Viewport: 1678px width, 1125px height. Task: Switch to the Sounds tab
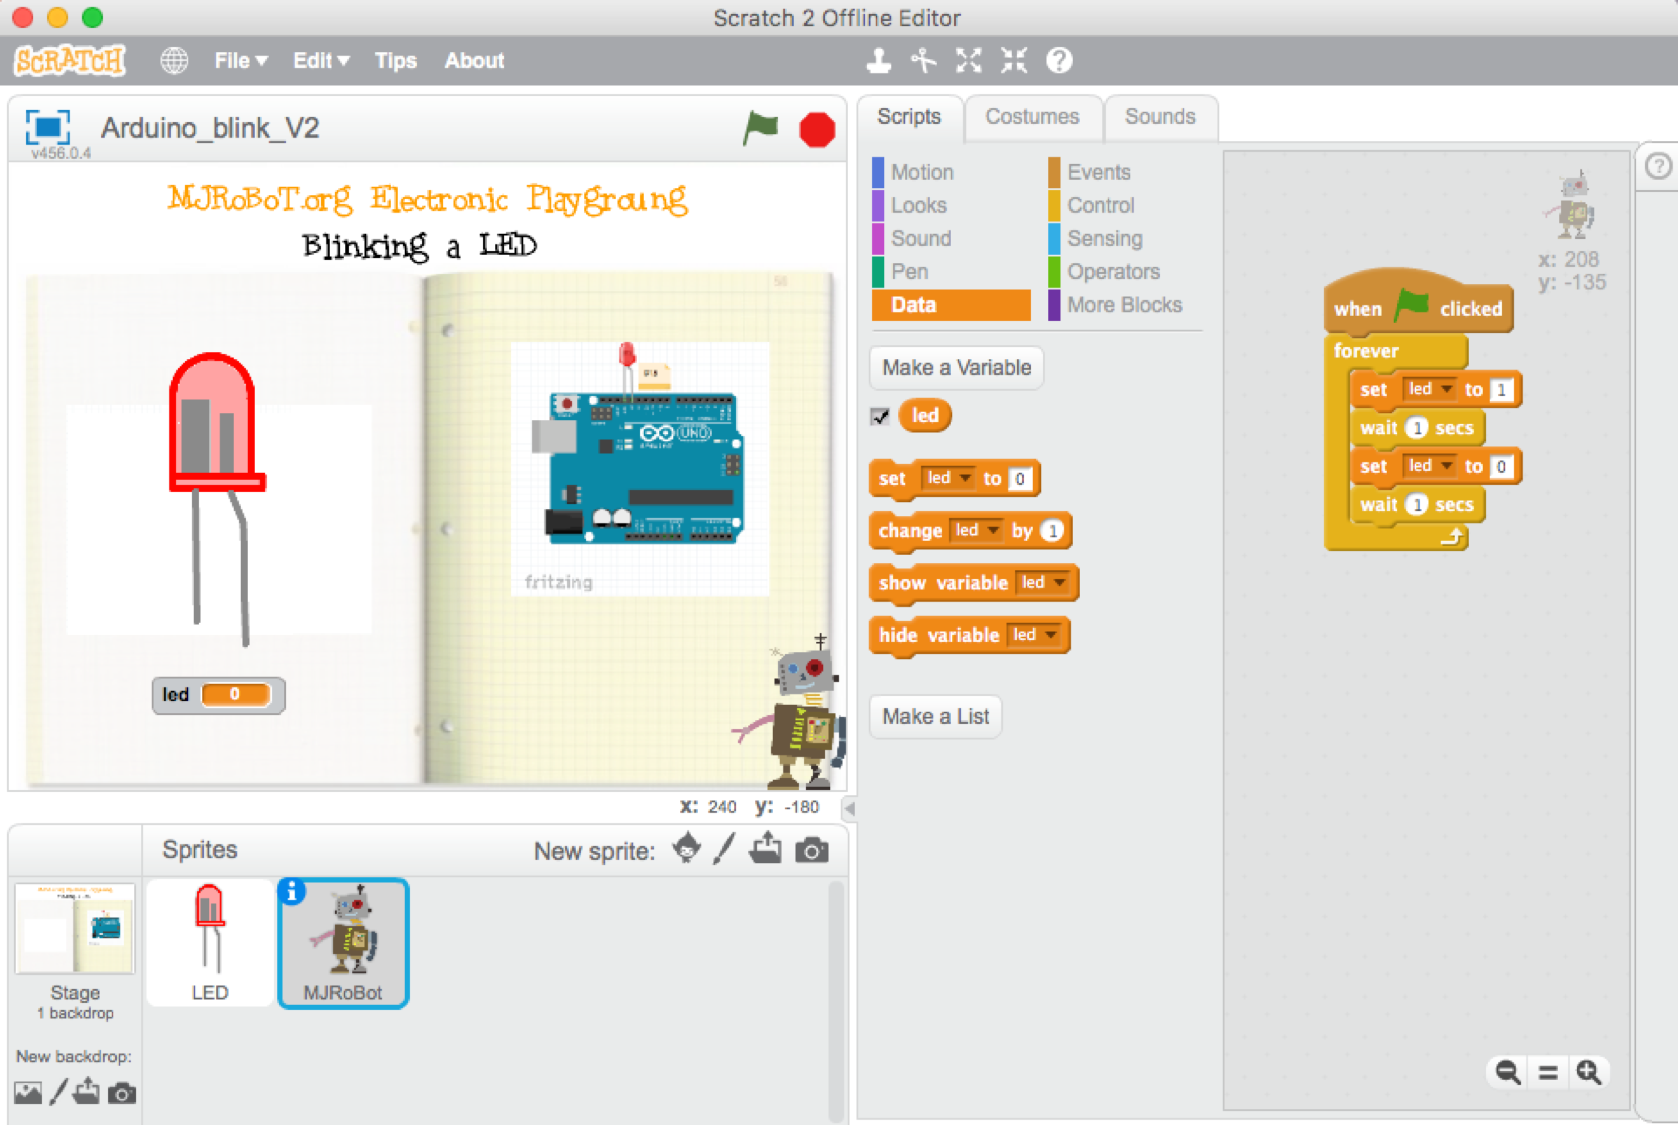[x=1160, y=117]
